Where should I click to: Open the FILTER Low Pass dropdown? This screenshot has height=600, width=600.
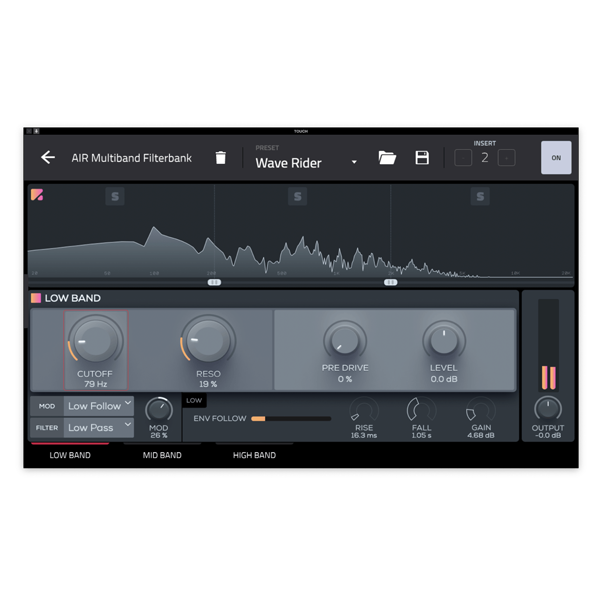(x=99, y=427)
